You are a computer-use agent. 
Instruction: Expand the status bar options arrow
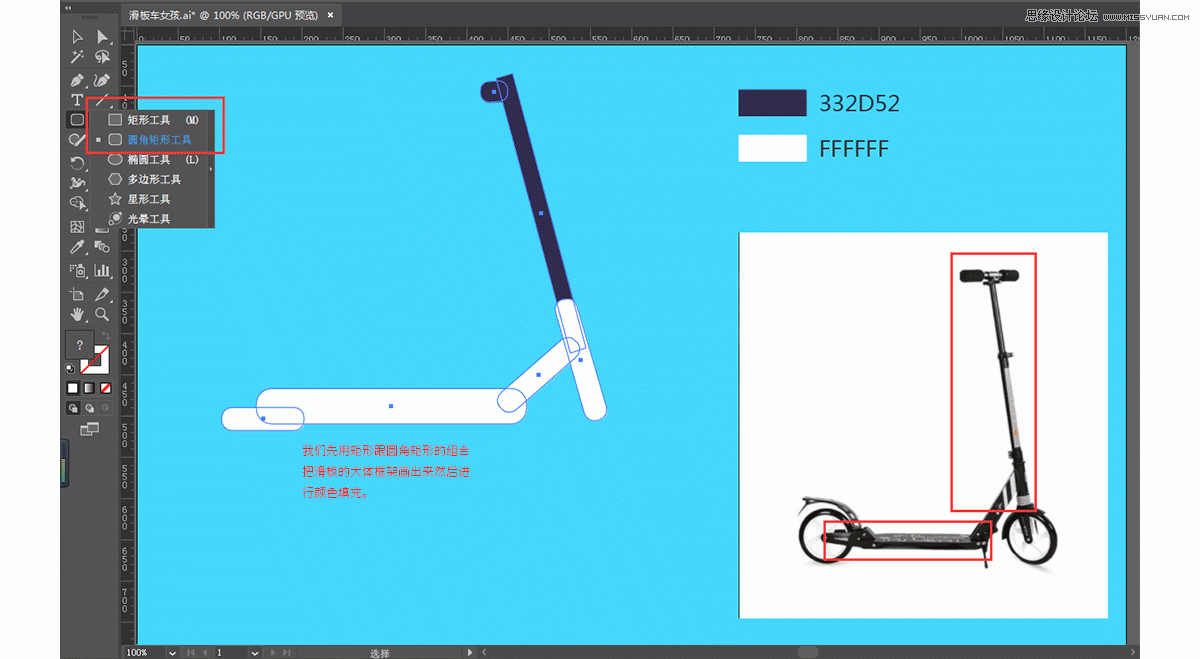[472, 652]
